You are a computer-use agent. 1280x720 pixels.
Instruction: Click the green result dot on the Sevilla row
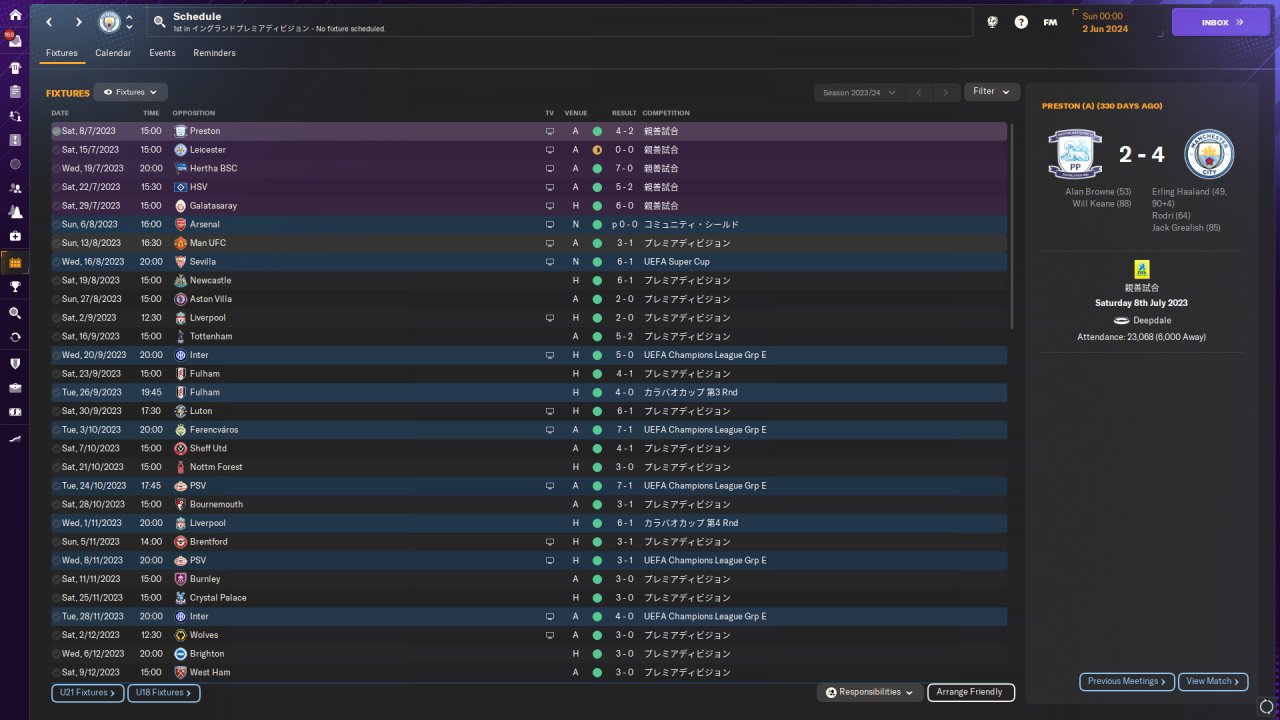[x=597, y=262]
